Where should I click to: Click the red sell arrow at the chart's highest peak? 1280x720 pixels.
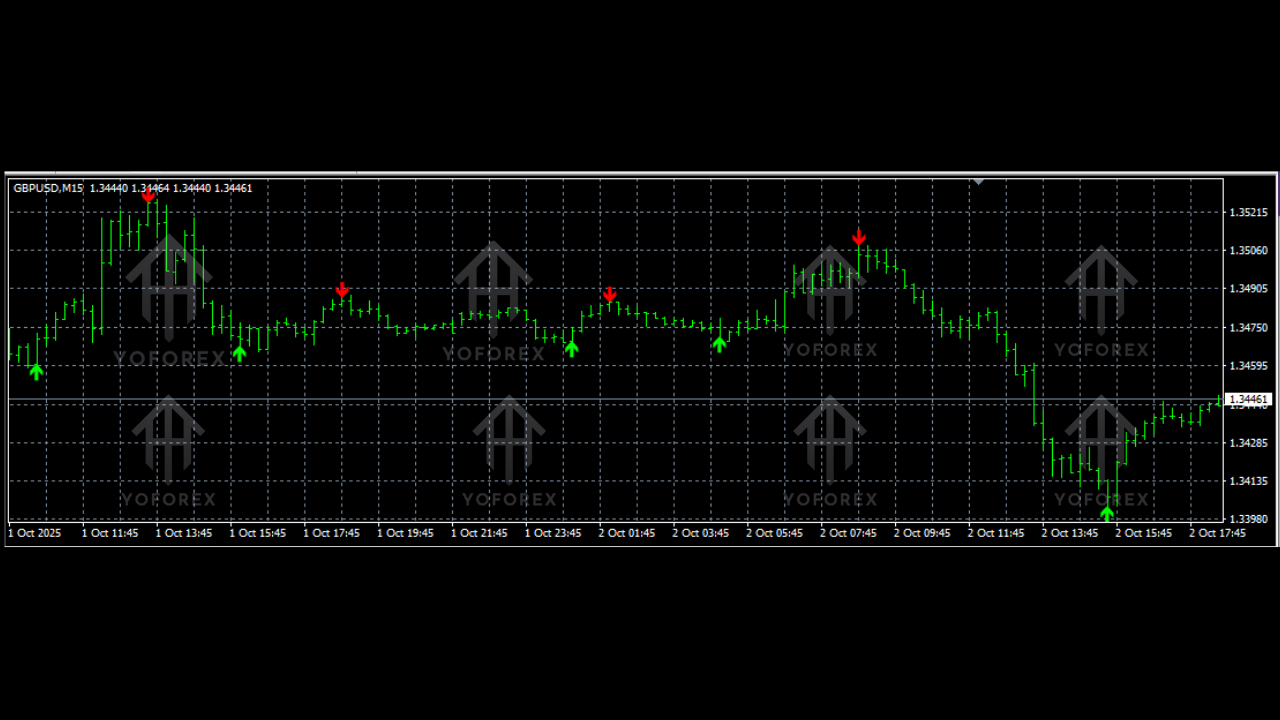(149, 196)
